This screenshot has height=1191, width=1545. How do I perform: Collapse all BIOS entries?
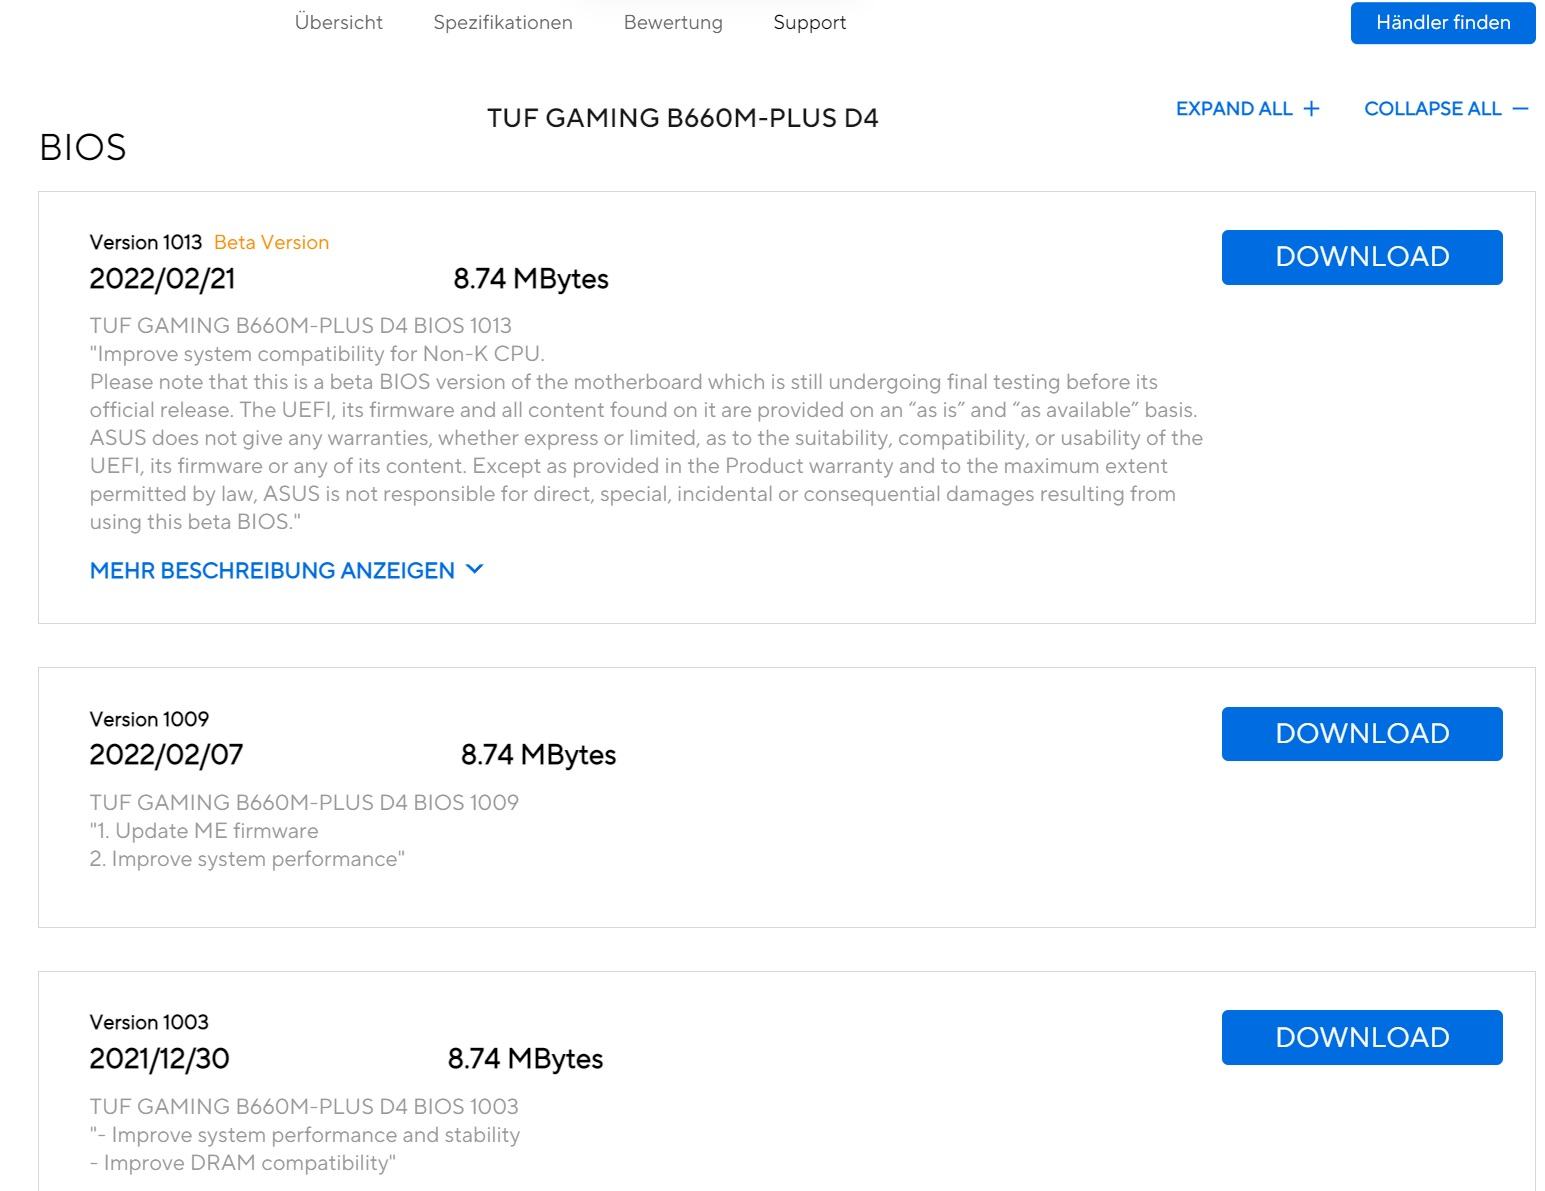(x=1446, y=109)
